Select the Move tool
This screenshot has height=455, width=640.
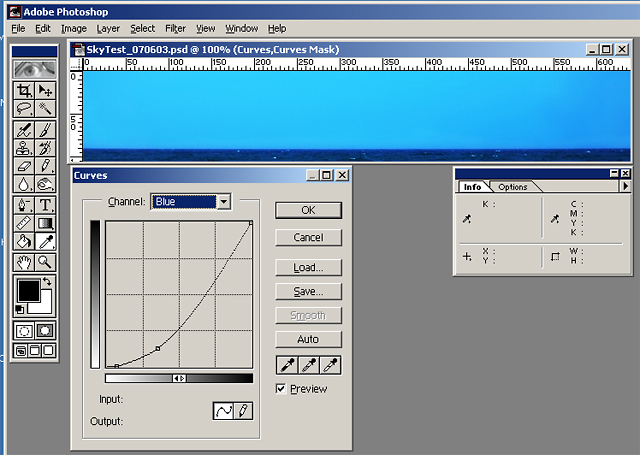[45, 91]
